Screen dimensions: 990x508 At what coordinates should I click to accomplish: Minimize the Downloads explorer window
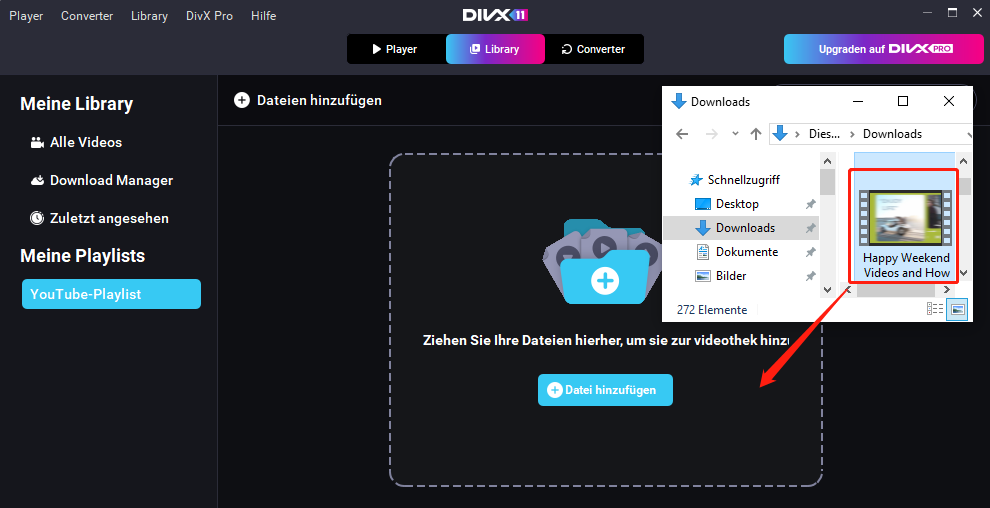tap(857, 101)
